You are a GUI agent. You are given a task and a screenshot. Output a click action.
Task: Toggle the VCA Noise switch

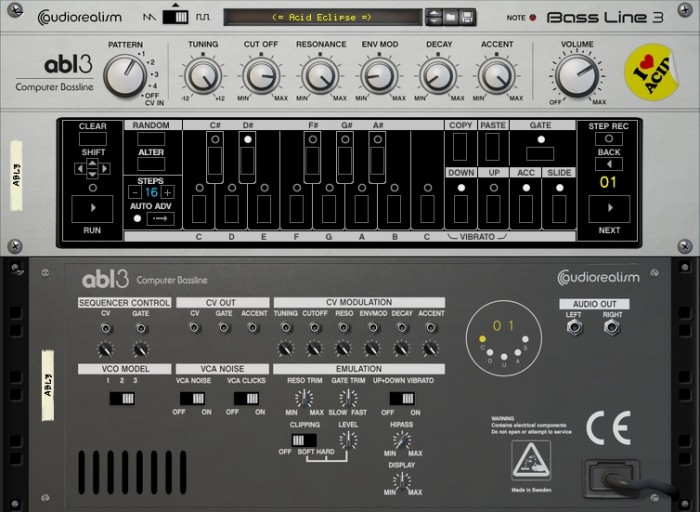point(192,398)
